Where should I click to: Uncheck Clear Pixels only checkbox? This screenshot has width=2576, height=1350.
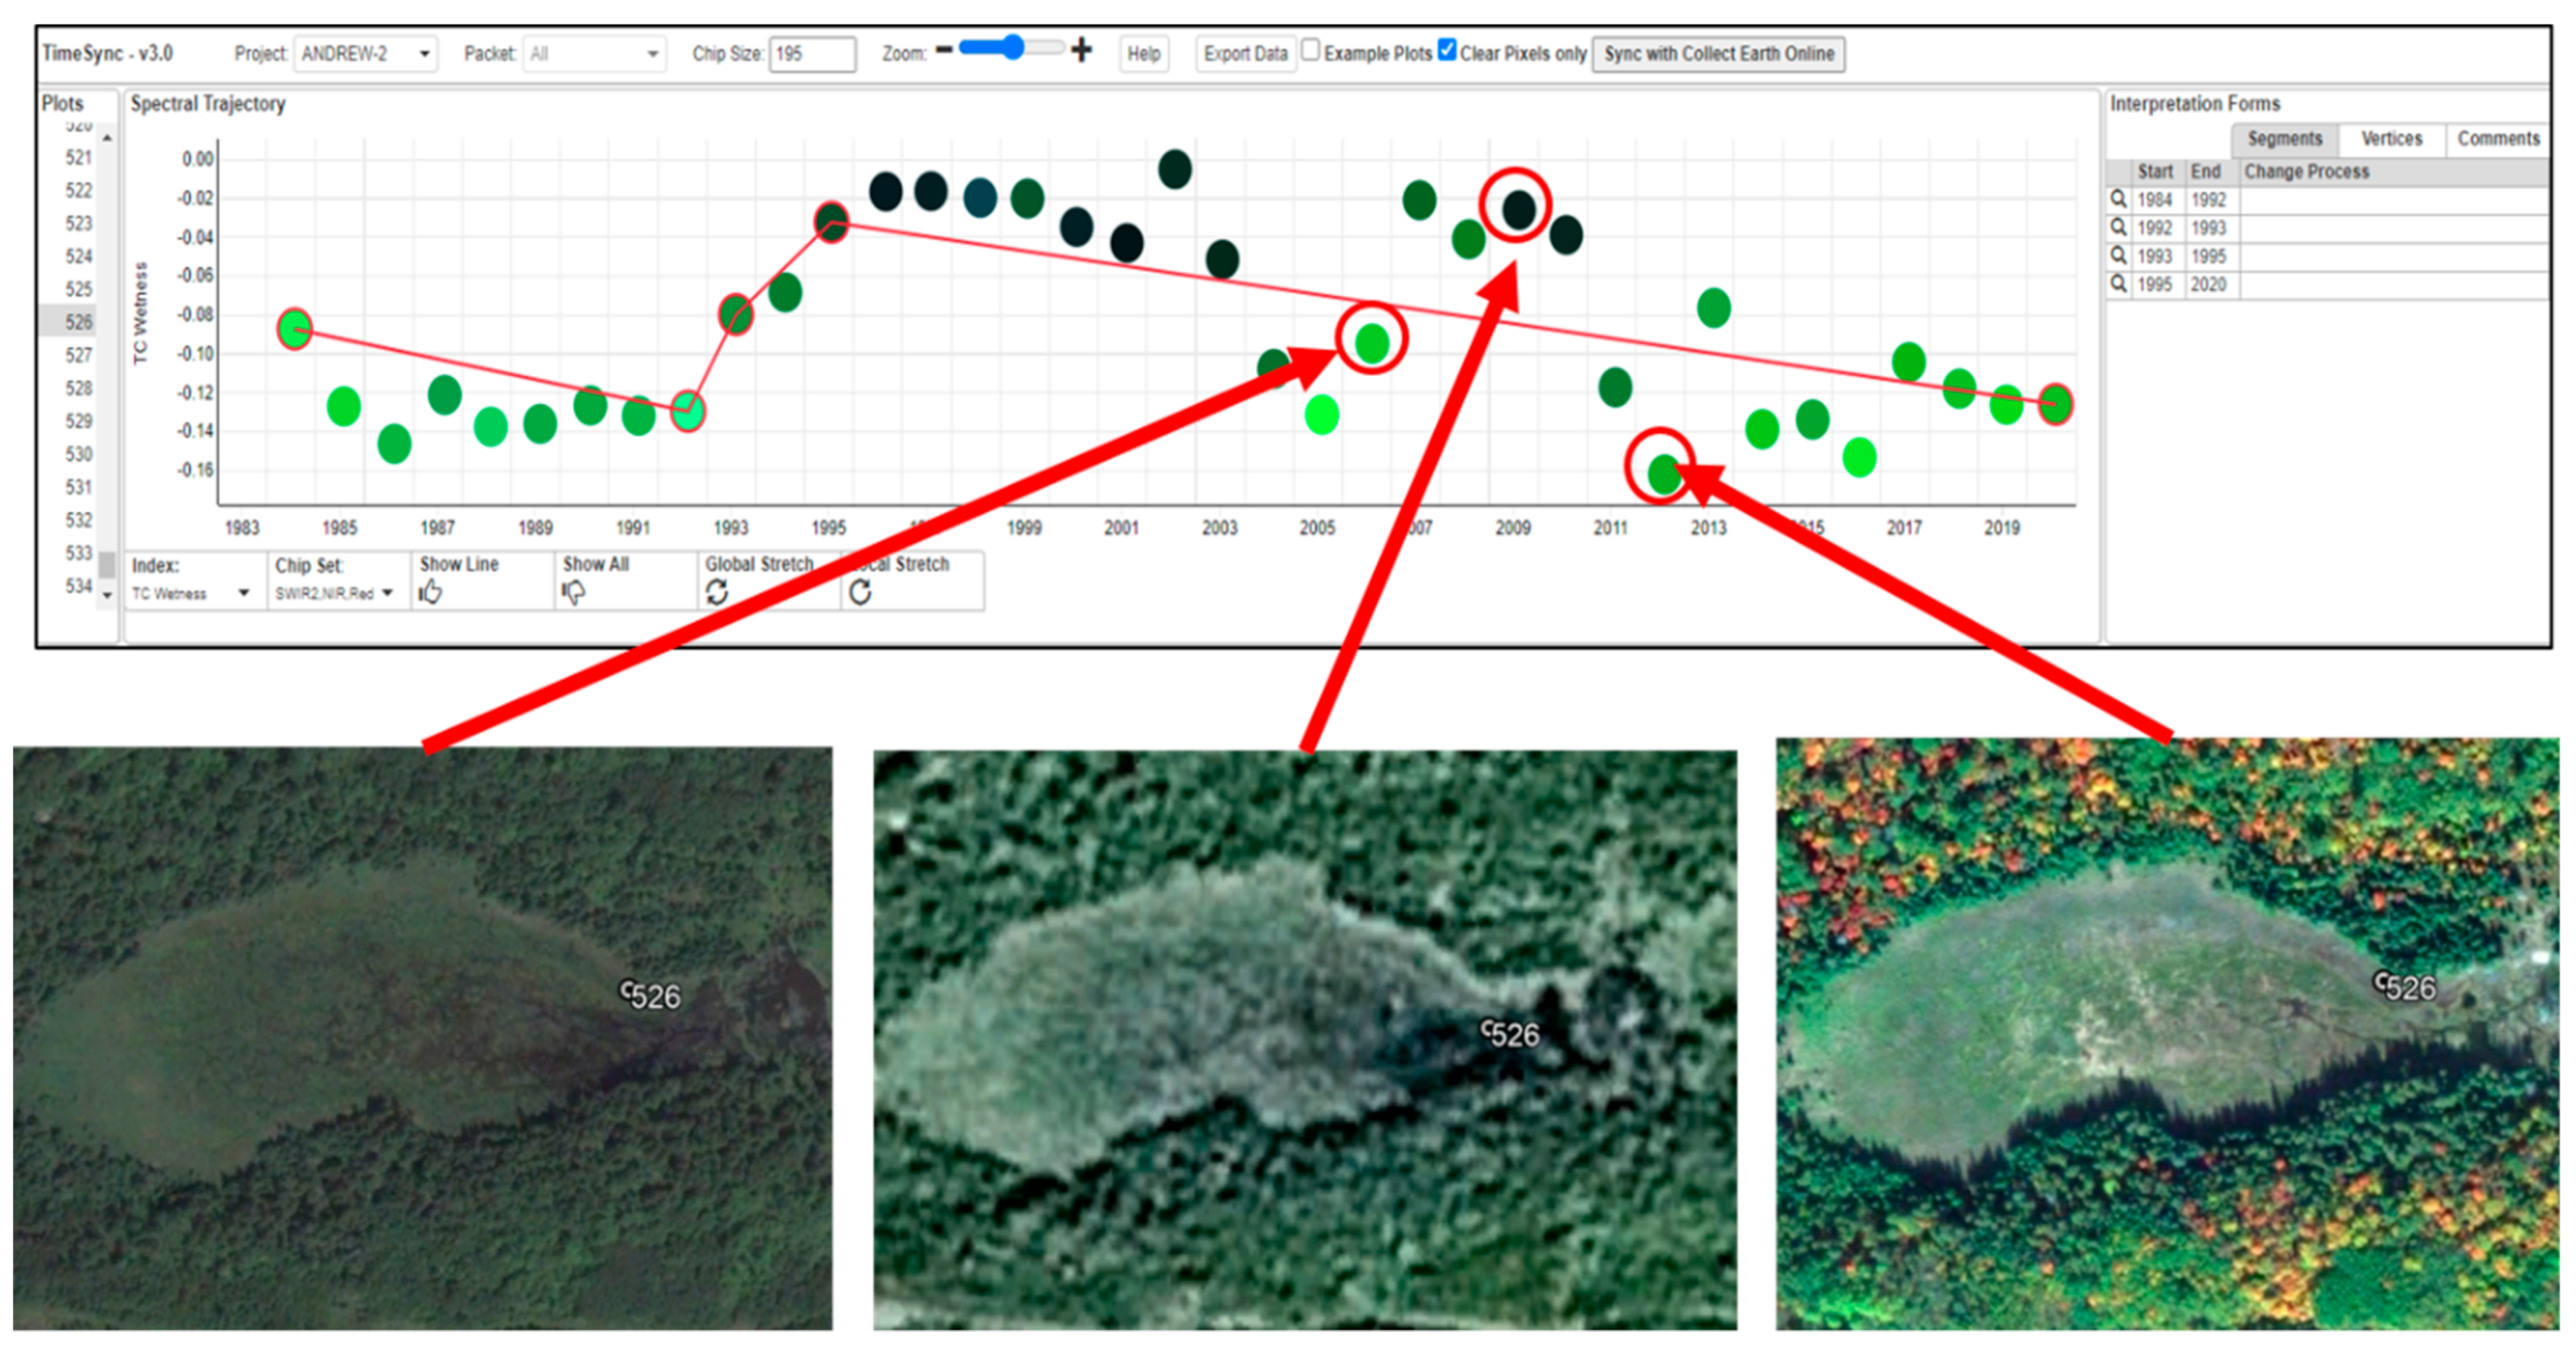[1446, 50]
